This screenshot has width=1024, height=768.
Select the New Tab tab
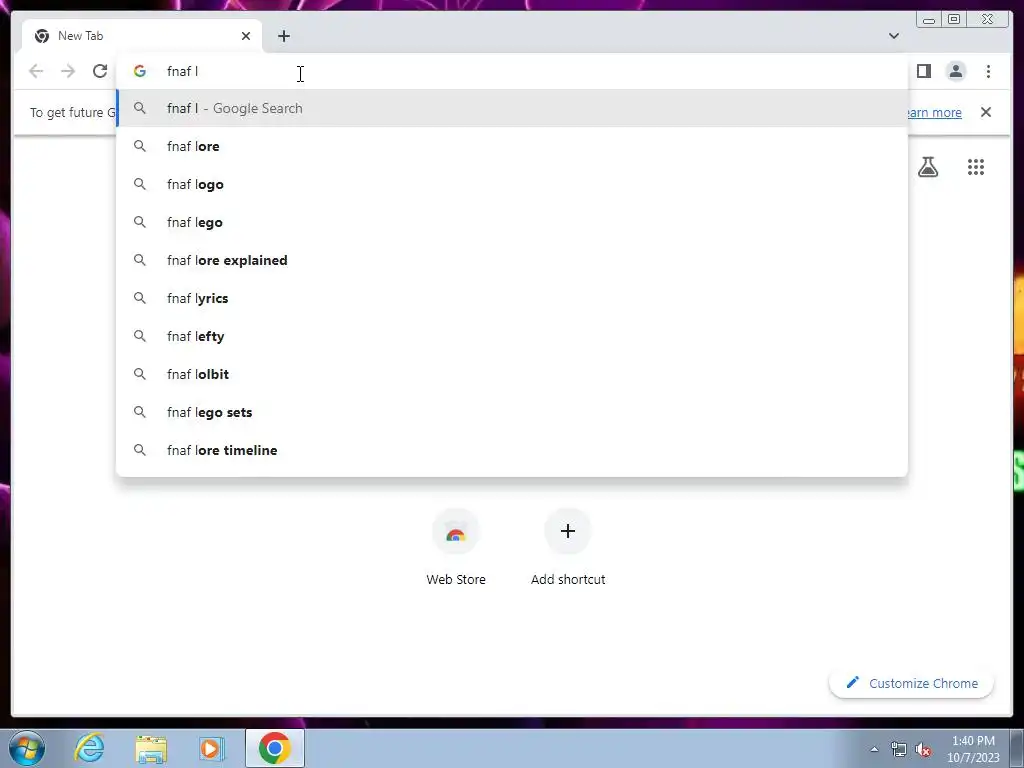(x=142, y=36)
